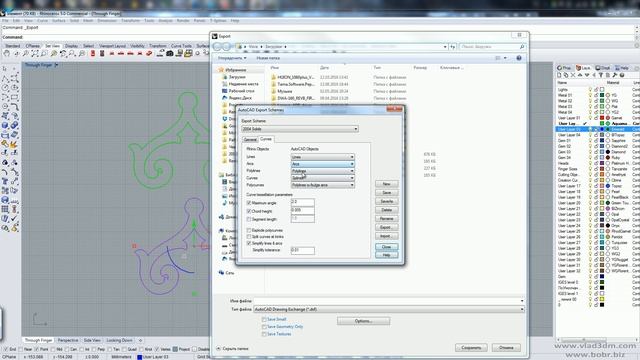
Task: Switch to the Perspective viewport tab
Action: (68, 340)
